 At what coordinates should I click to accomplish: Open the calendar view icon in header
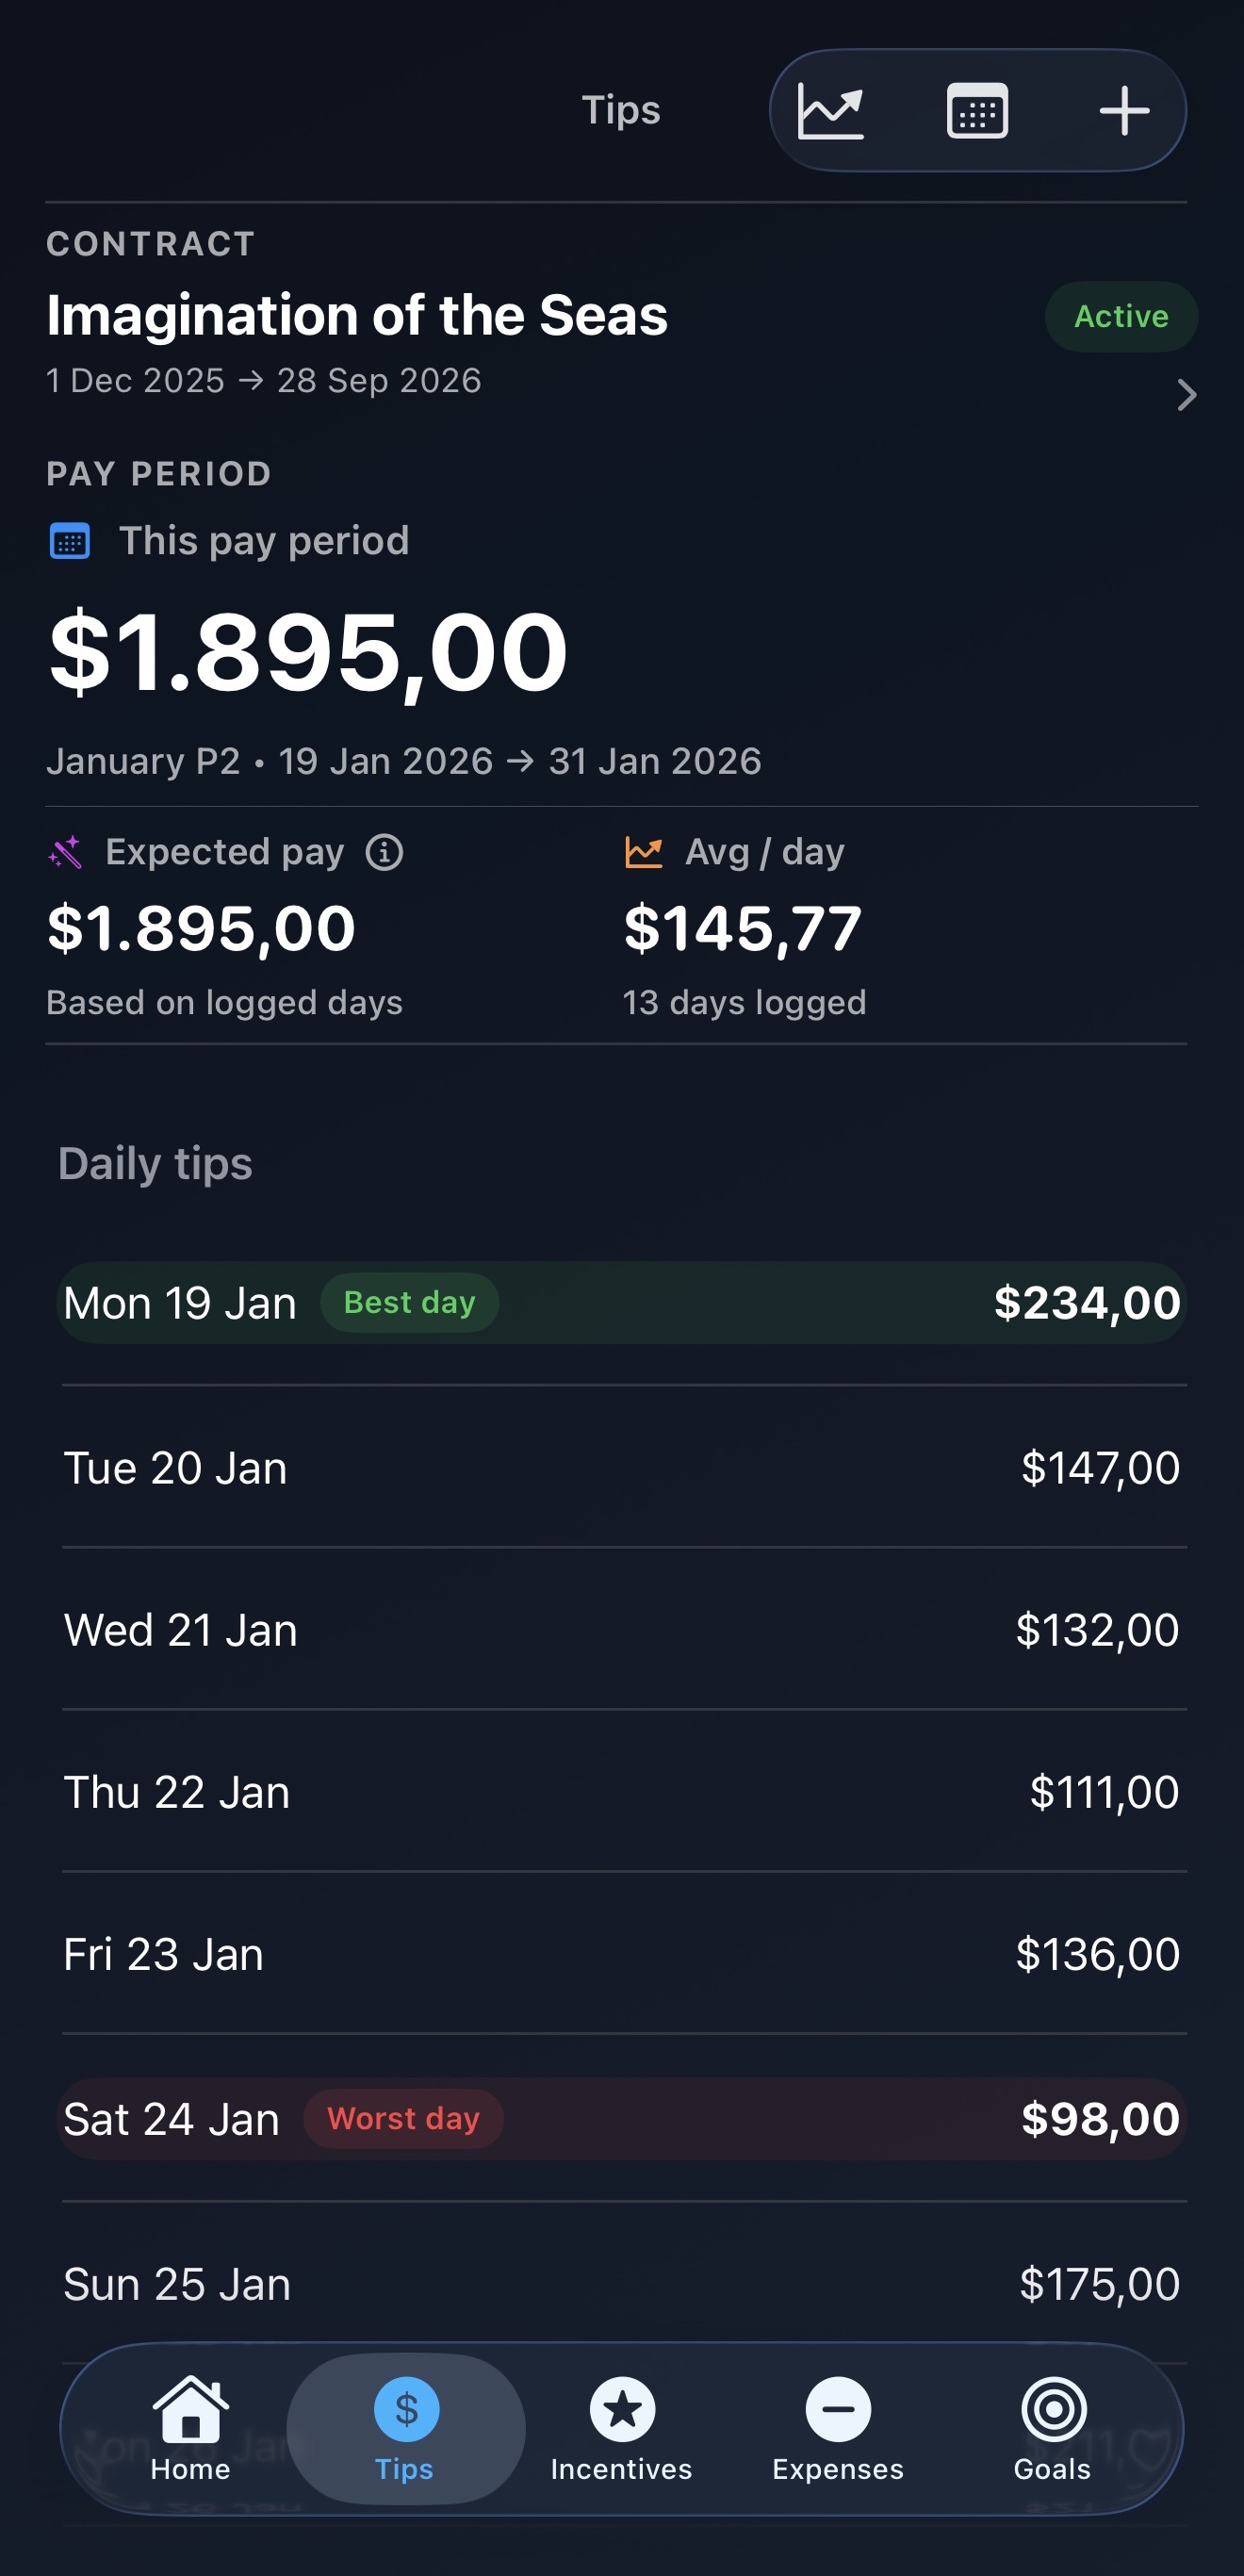pos(977,111)
